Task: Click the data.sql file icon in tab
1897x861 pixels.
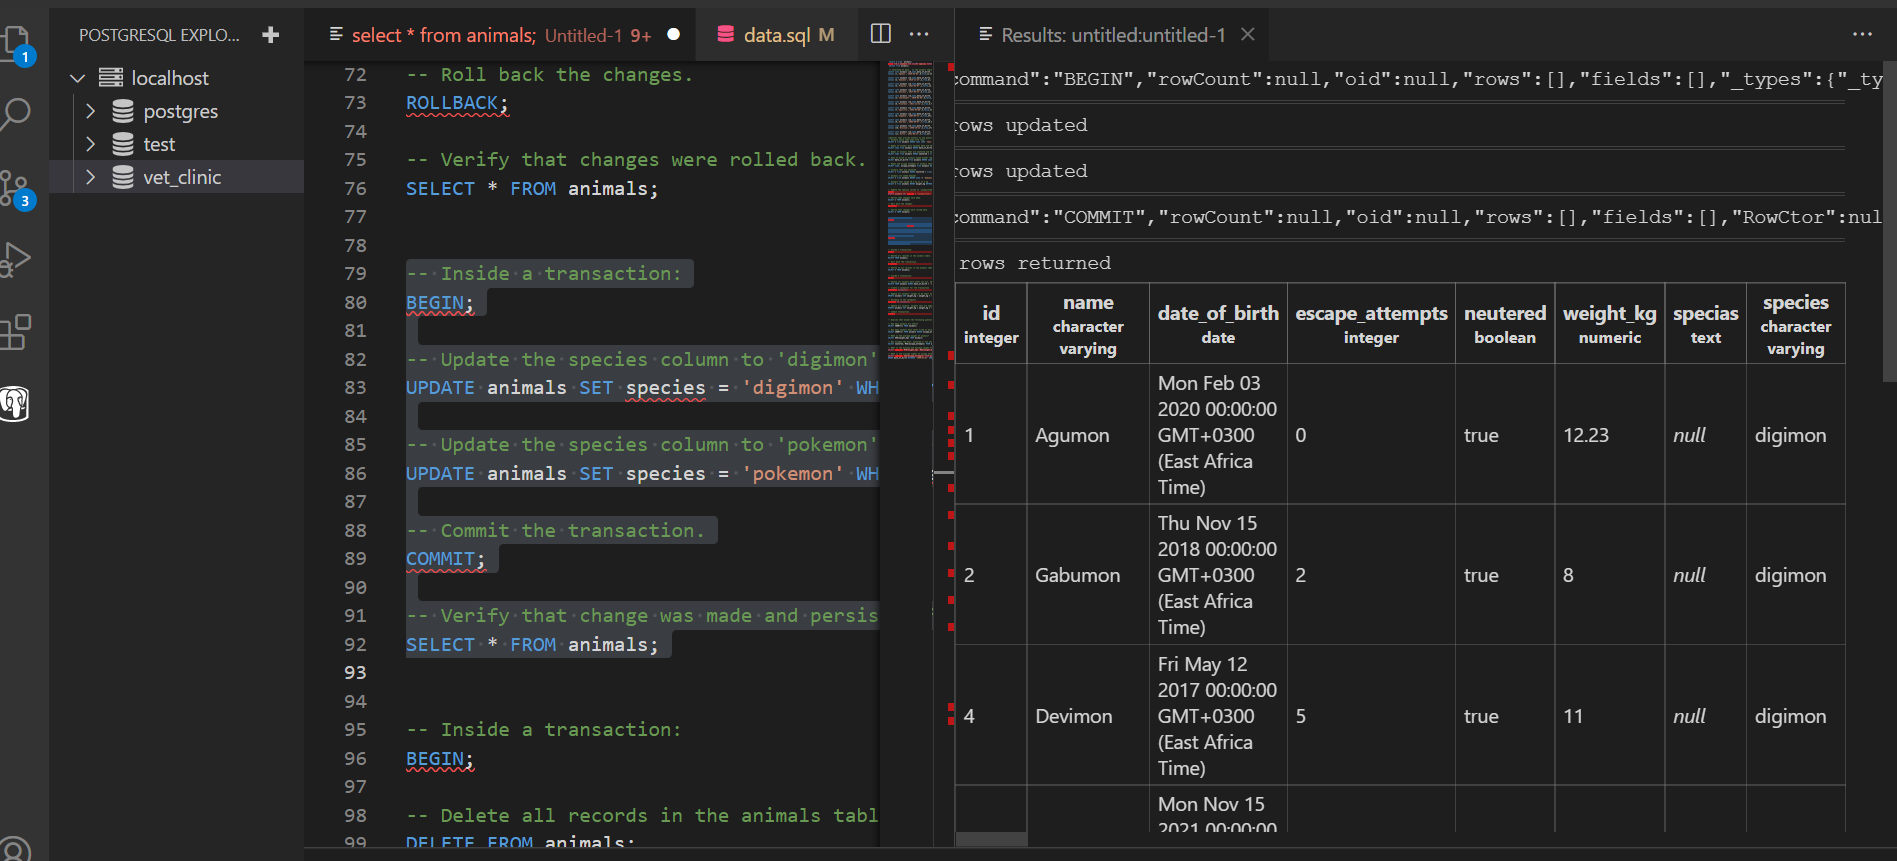Action: [726, 34]
